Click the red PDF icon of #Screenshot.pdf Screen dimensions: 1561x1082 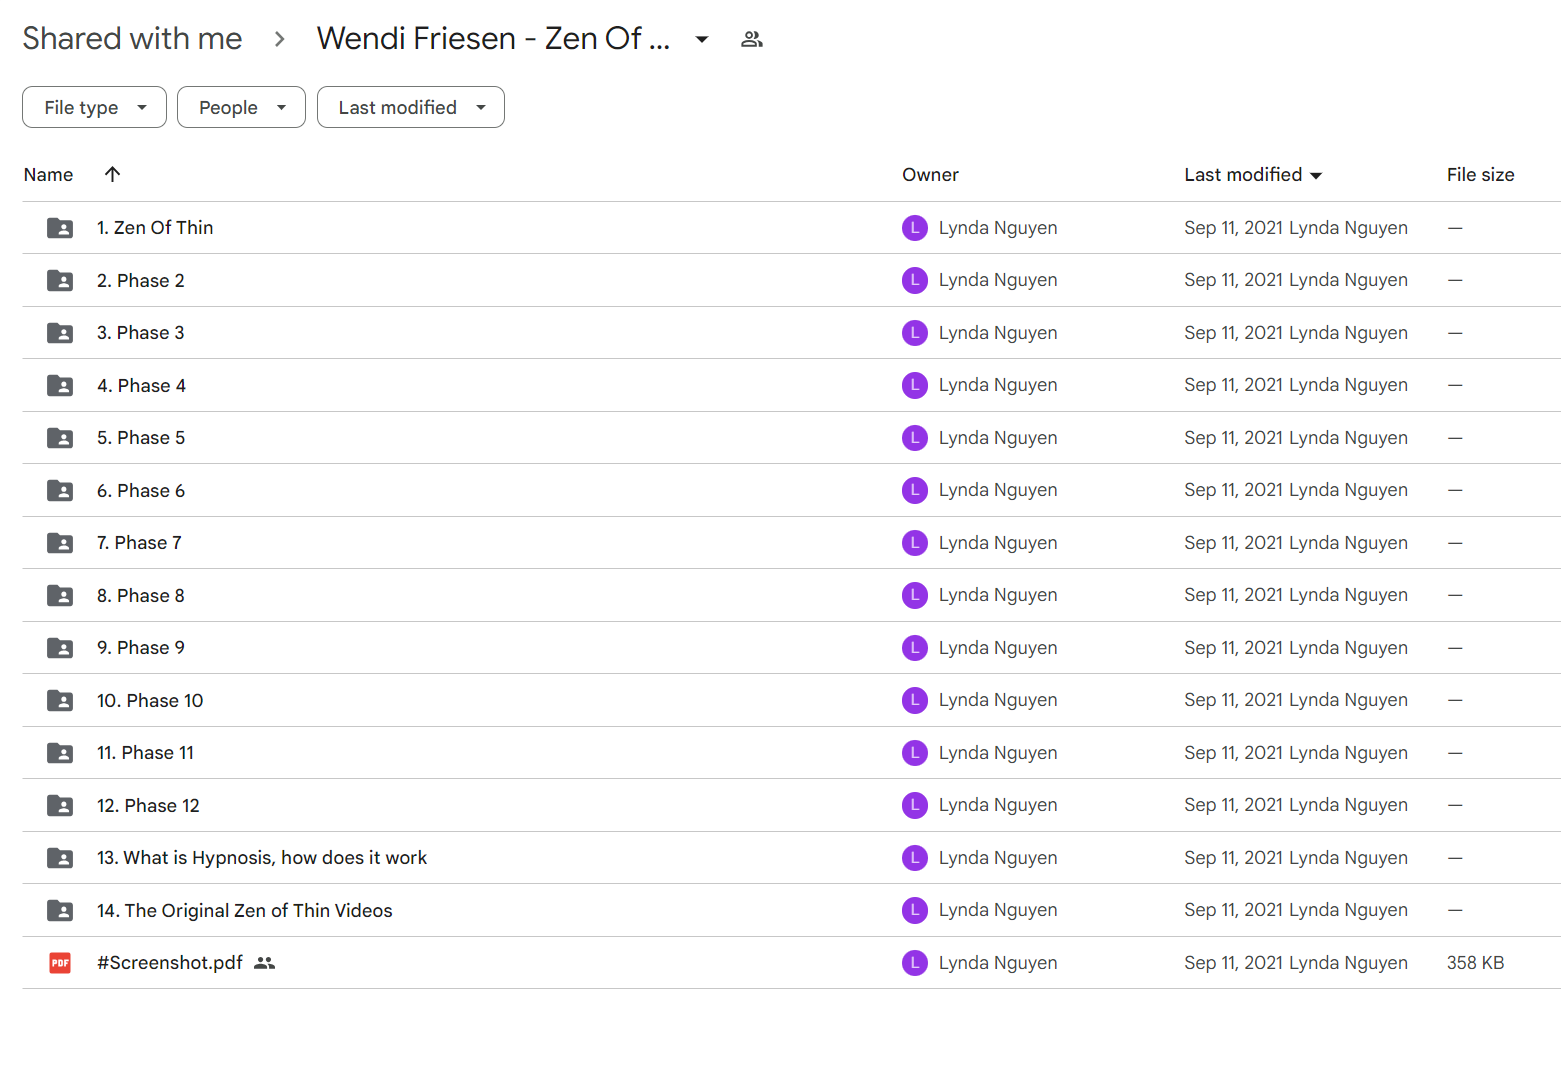(60, 963)
